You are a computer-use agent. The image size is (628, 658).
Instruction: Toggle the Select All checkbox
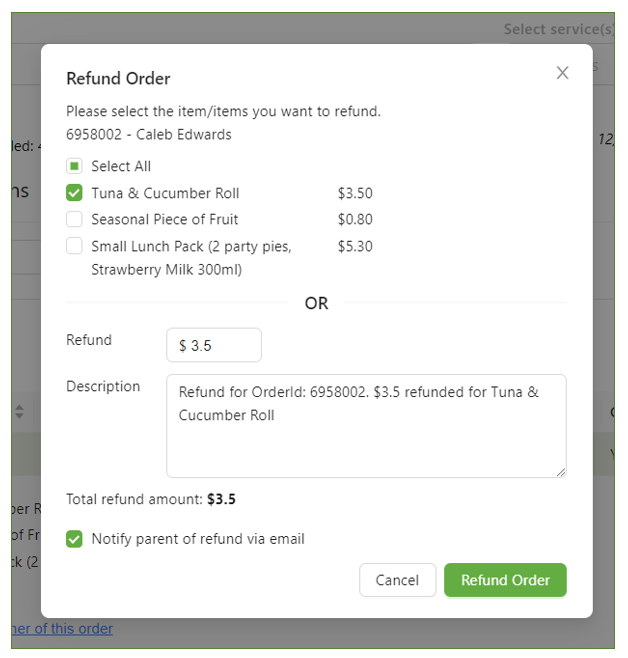[x=74, y=167]
